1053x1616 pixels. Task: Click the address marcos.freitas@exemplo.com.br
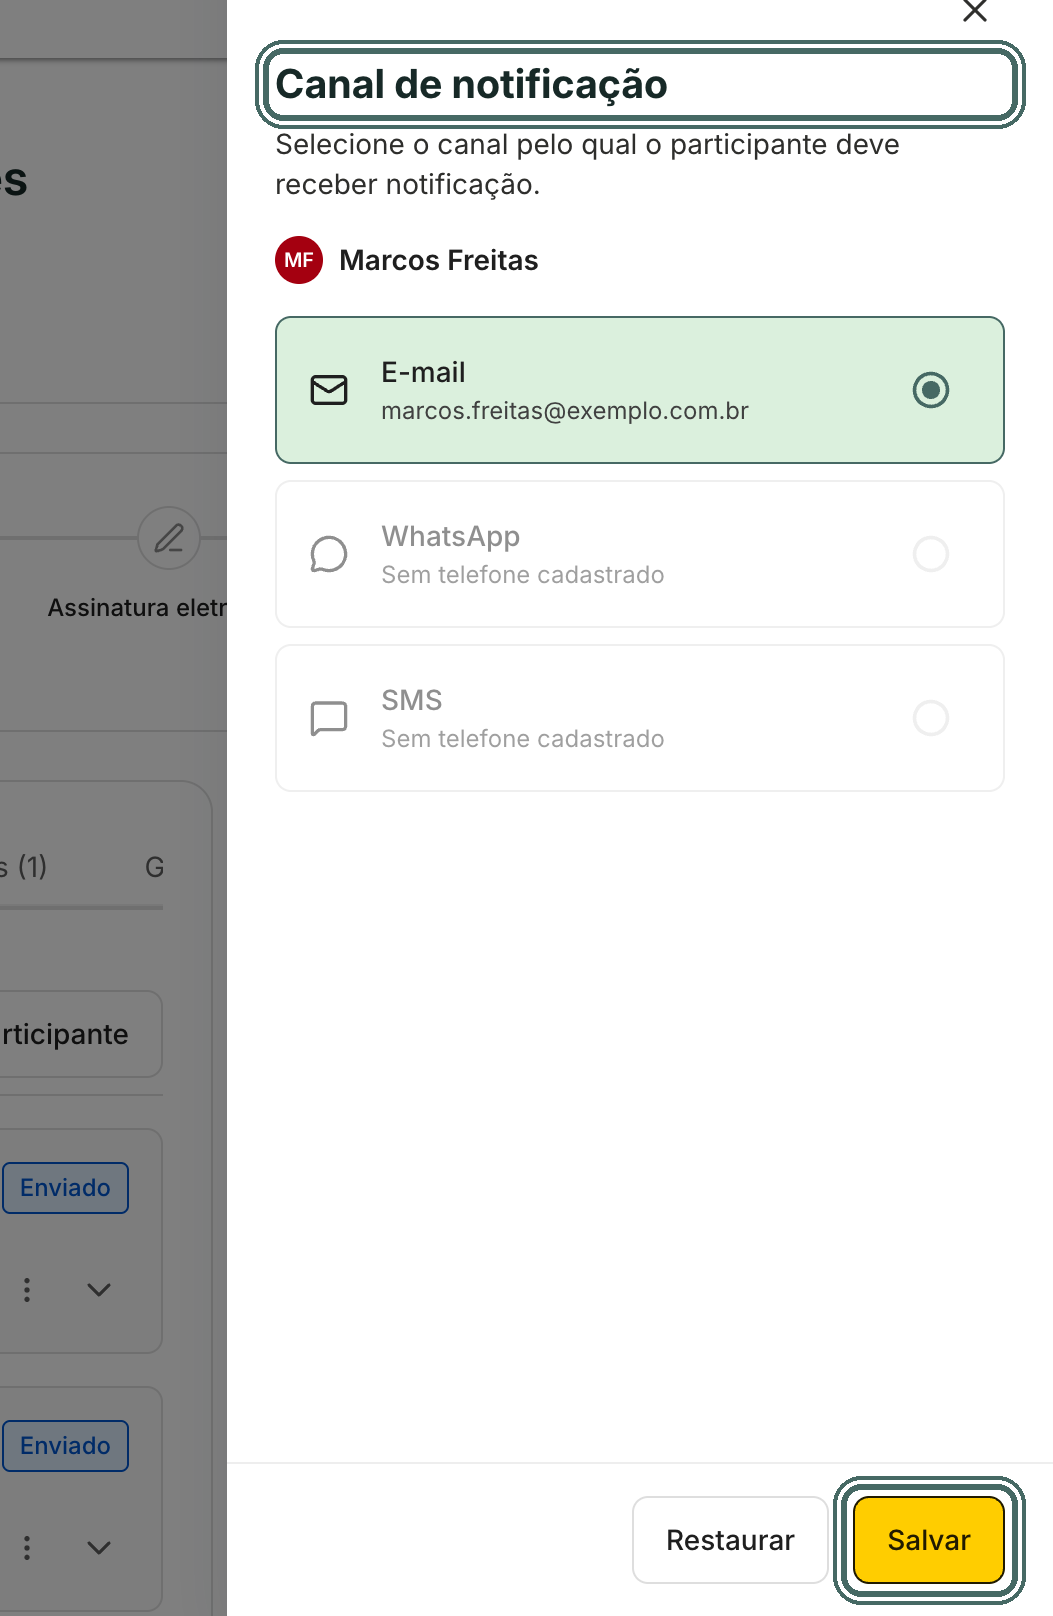click(x=565, y=411)
